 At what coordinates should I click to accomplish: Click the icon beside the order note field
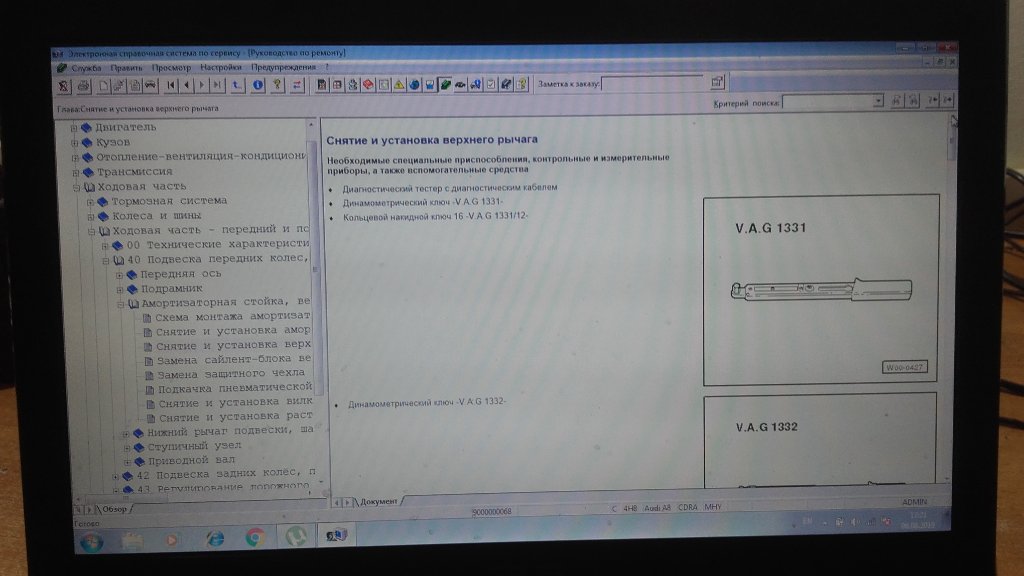click(x=717, y=83)
